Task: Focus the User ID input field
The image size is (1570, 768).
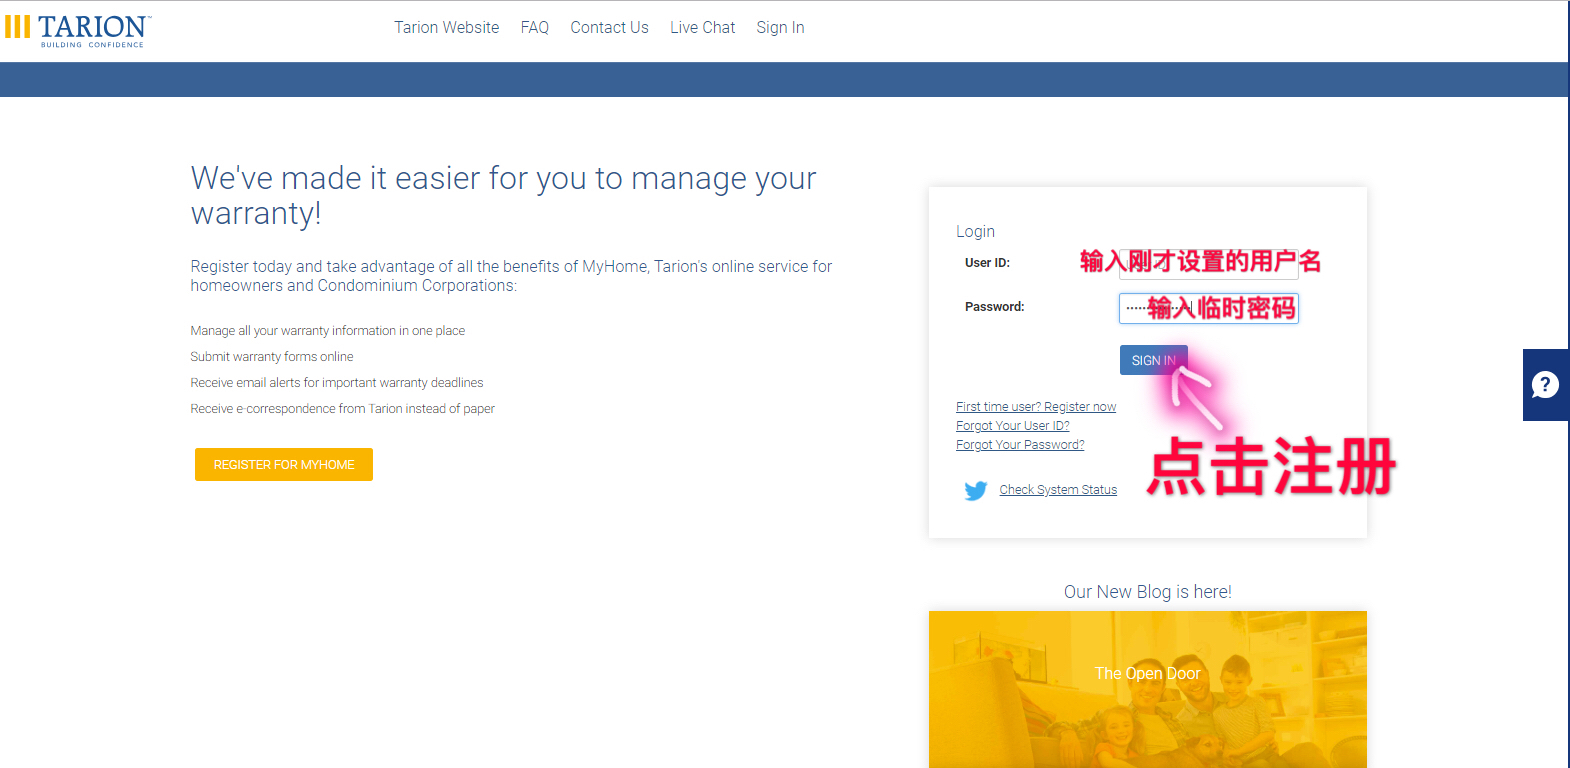Action: (1208, 263)
